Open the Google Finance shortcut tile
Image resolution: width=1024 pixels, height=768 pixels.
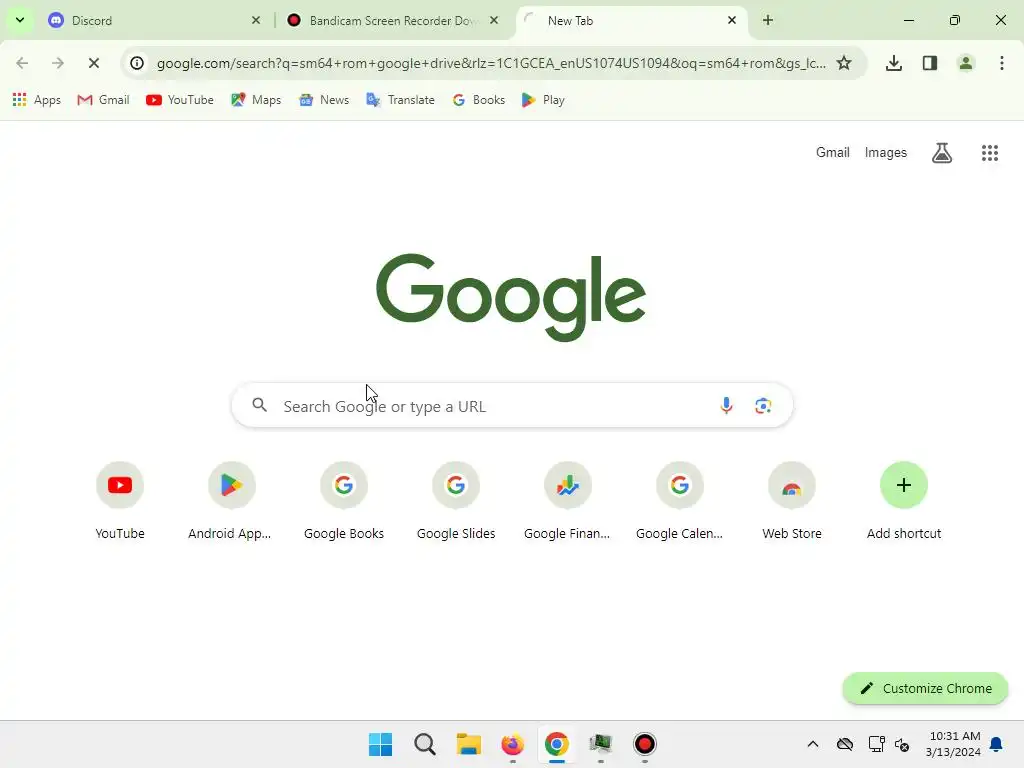[x=568, y=502]
